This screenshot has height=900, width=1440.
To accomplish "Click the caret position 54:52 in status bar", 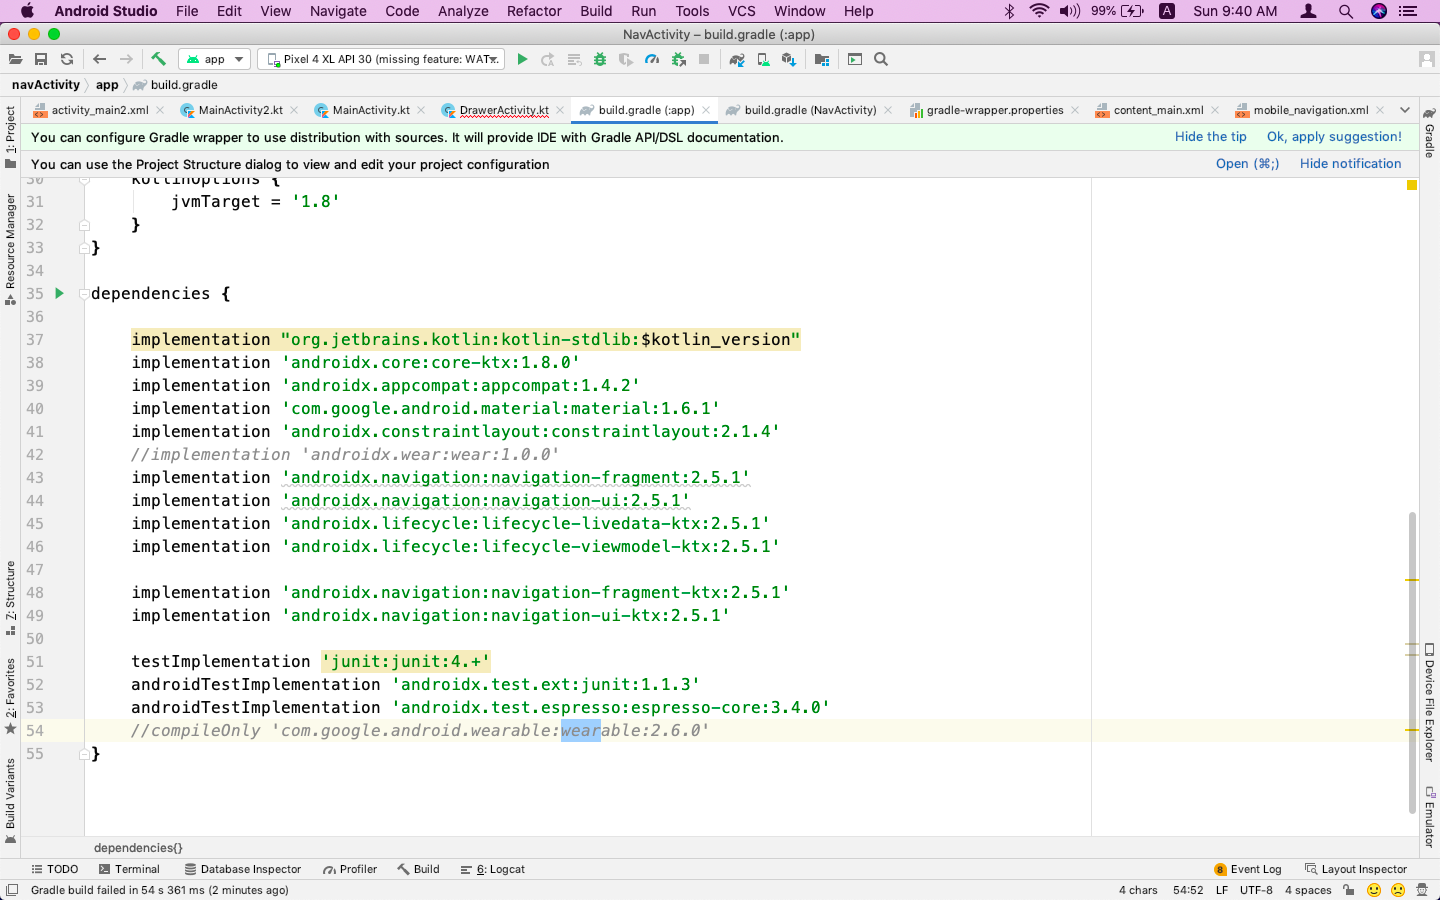I will click(1188, 890).
